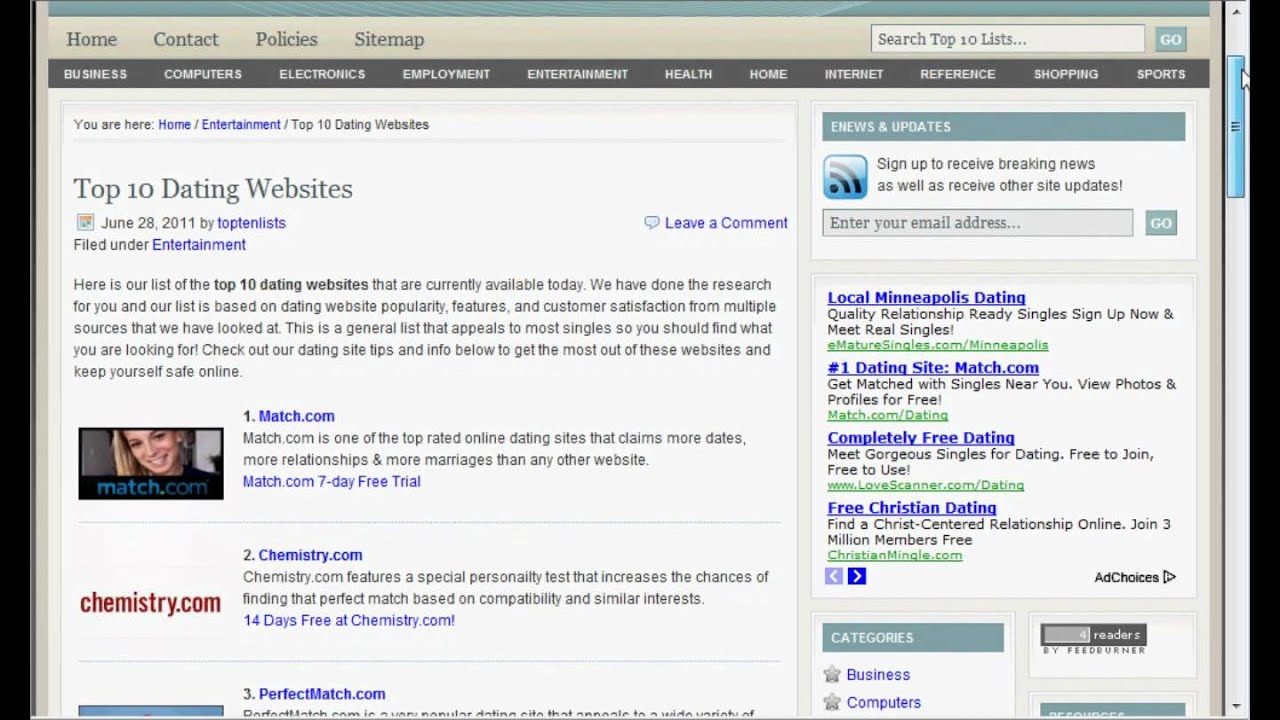Open Local Minneapolis Dating ad
The width and height of the screenshot is (1280, 720).
(x=926, y=297)
